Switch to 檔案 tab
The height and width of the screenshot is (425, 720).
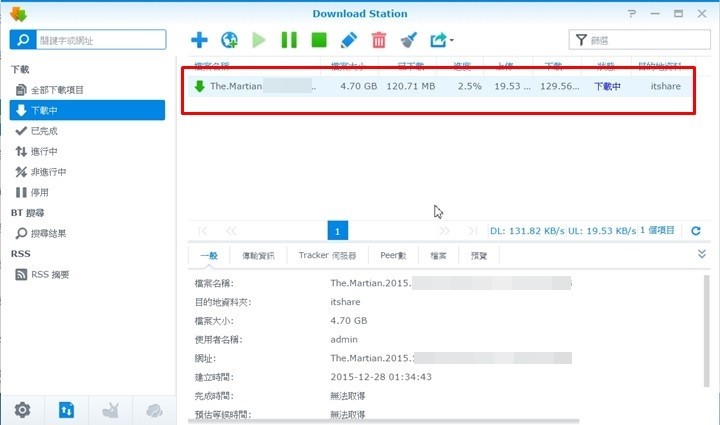[438, 256]
